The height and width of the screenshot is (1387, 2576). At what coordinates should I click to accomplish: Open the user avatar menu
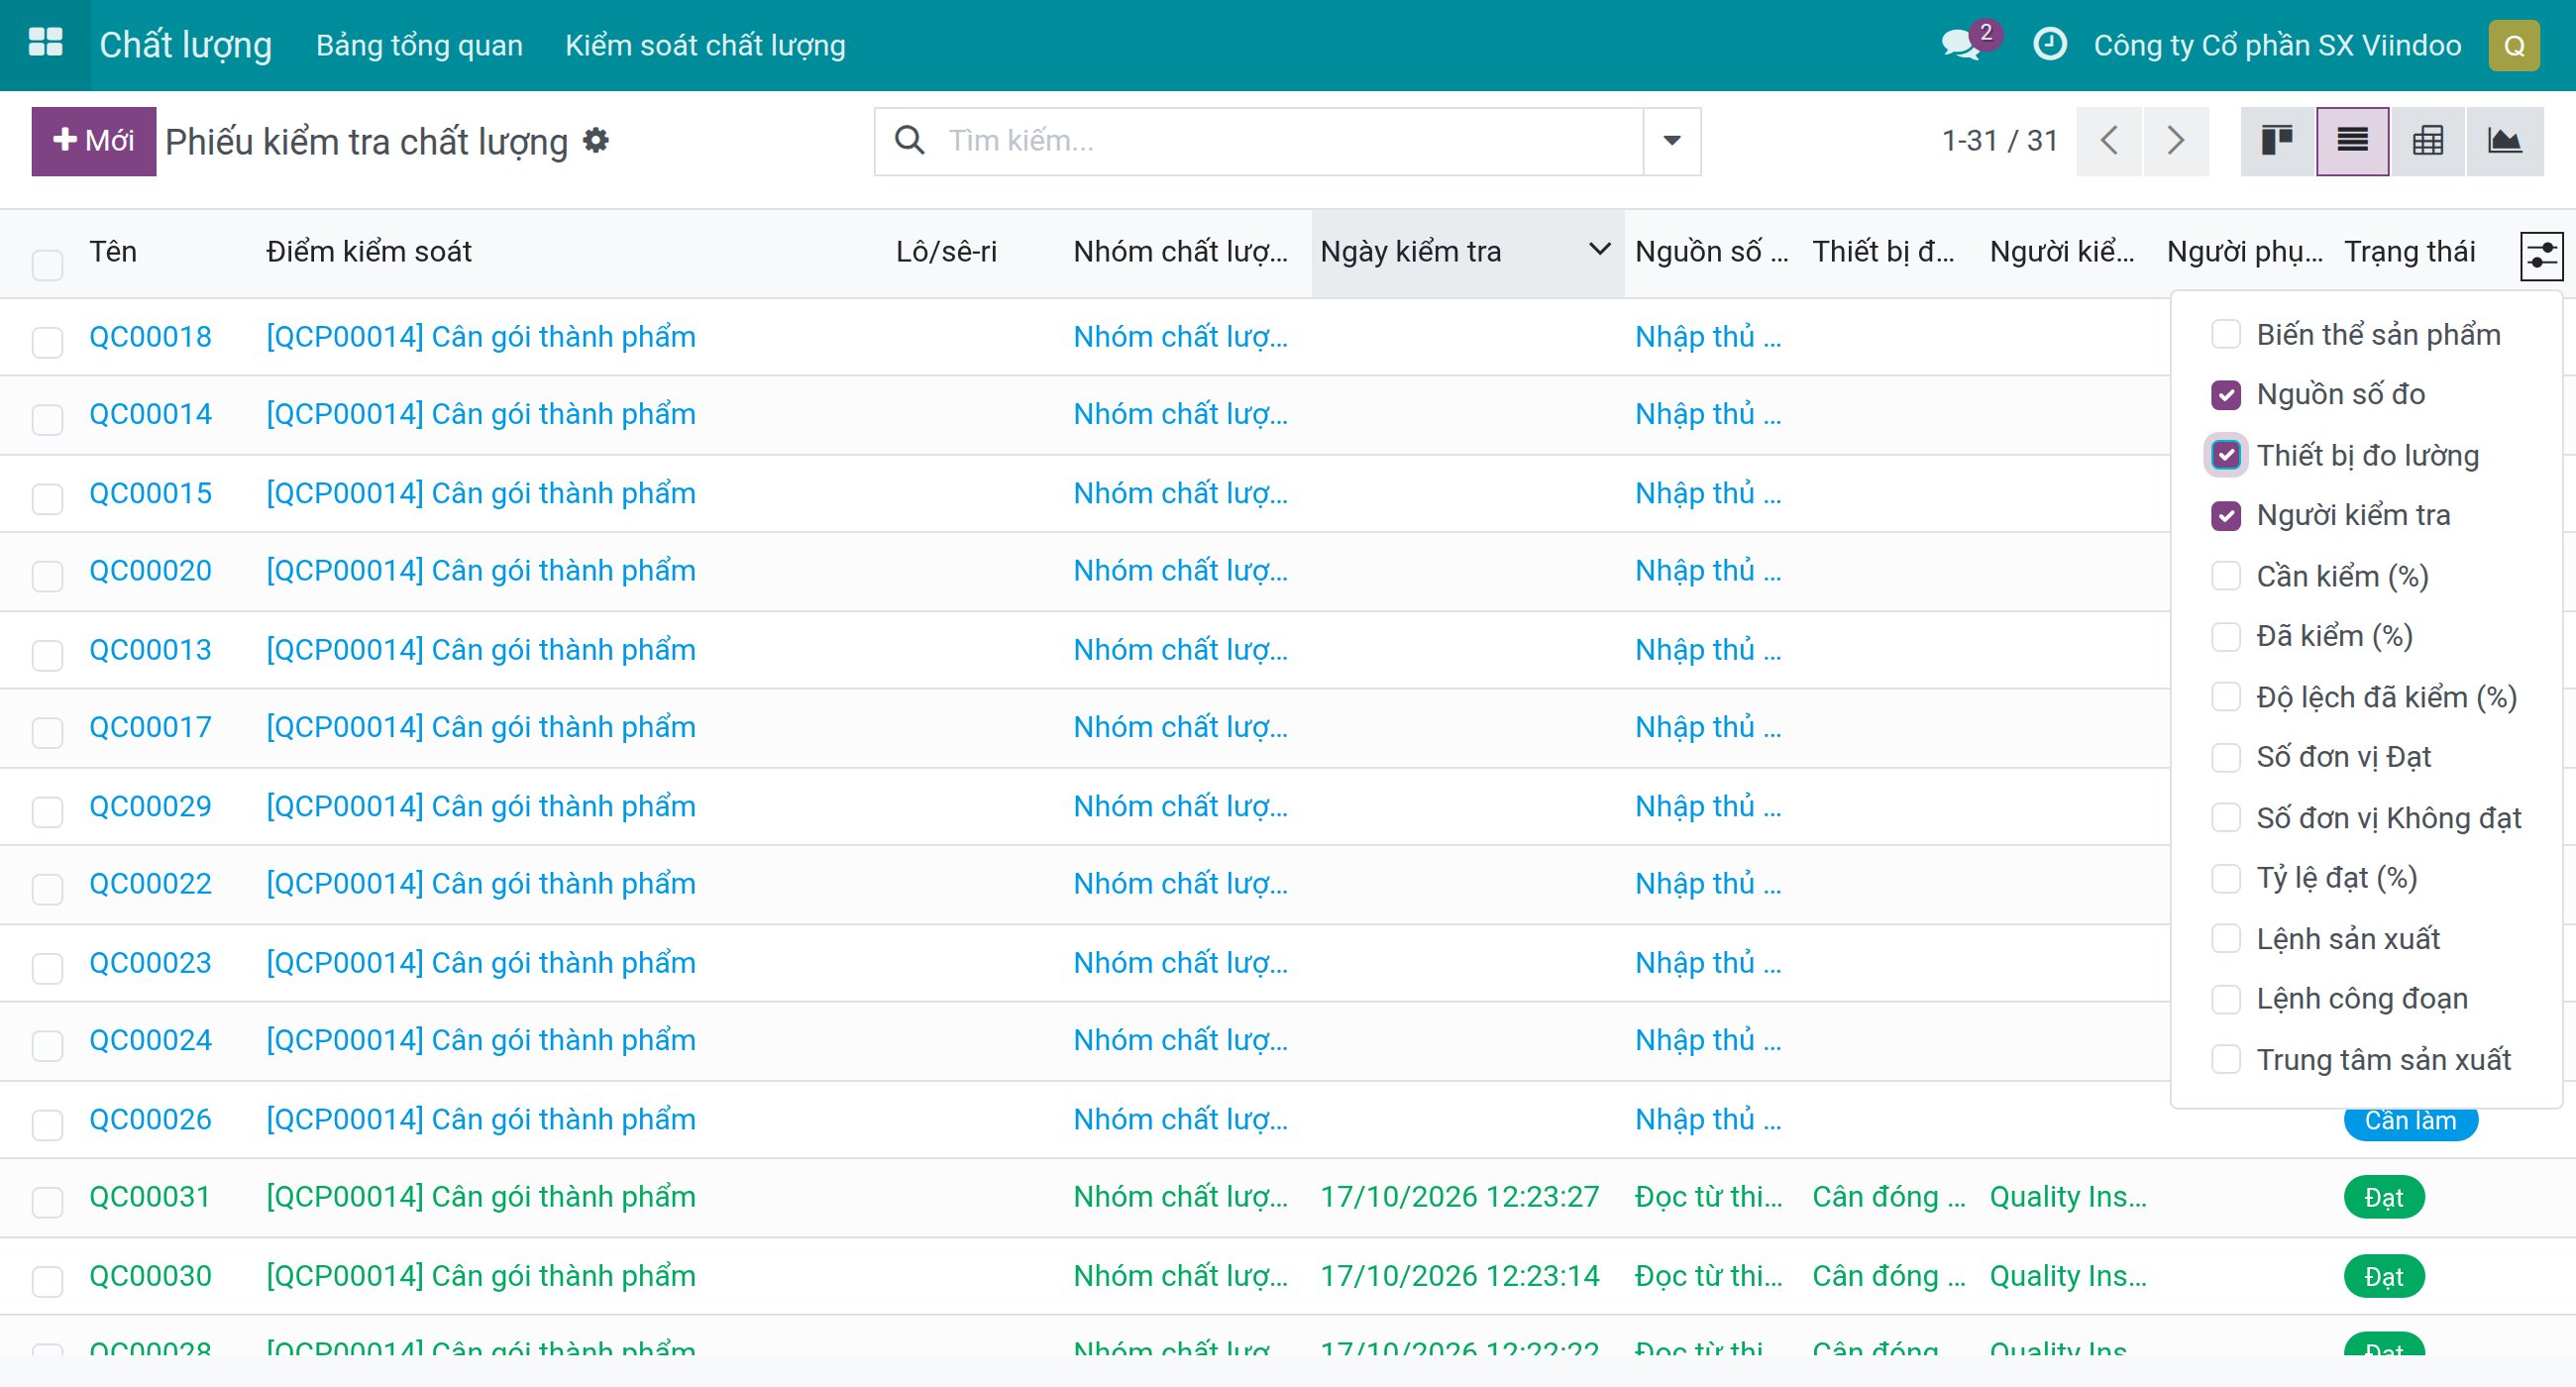point(2513,45)
